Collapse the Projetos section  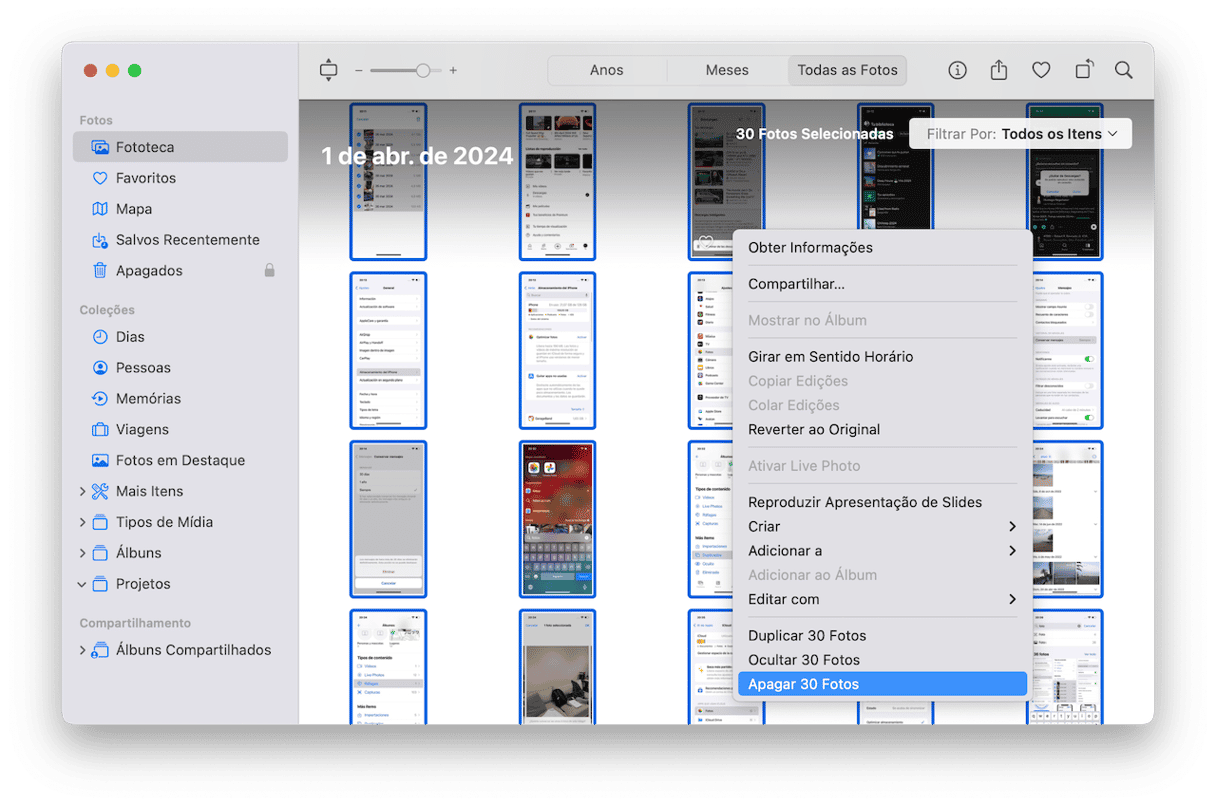[x=82, y=584]
